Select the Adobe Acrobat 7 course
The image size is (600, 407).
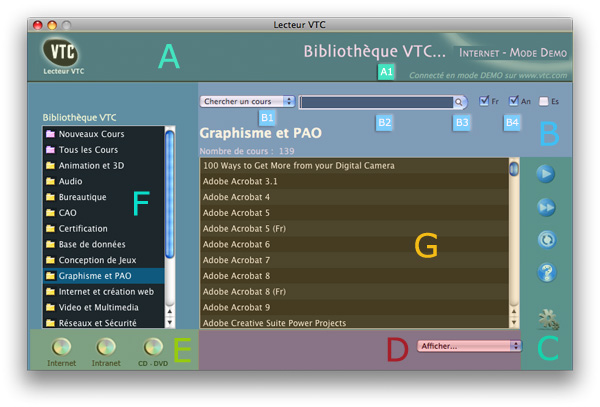[354, 260]
